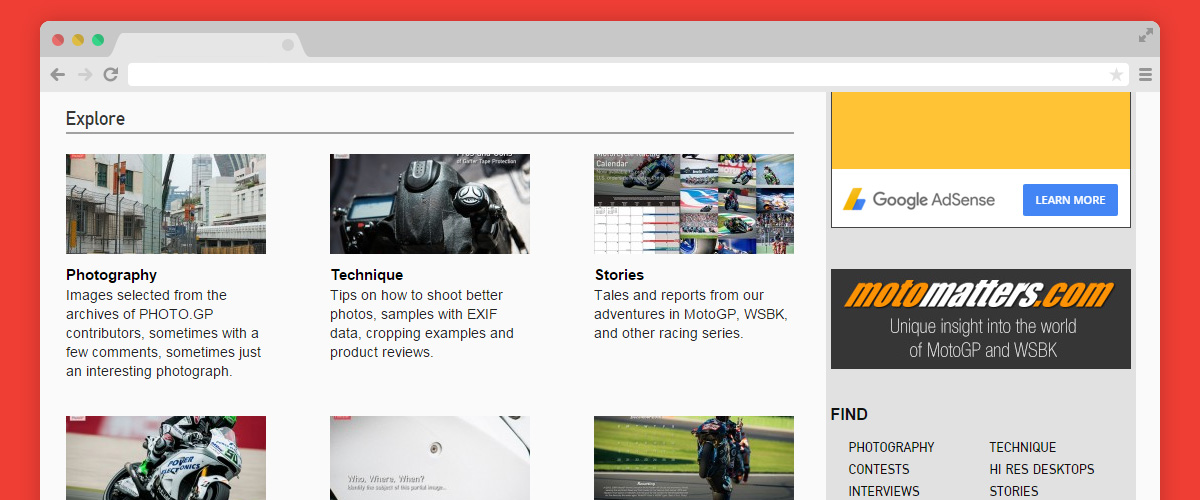Click the Learn More AdSense button
Screen dimensions: 1200x500
tap(1070, 200)
